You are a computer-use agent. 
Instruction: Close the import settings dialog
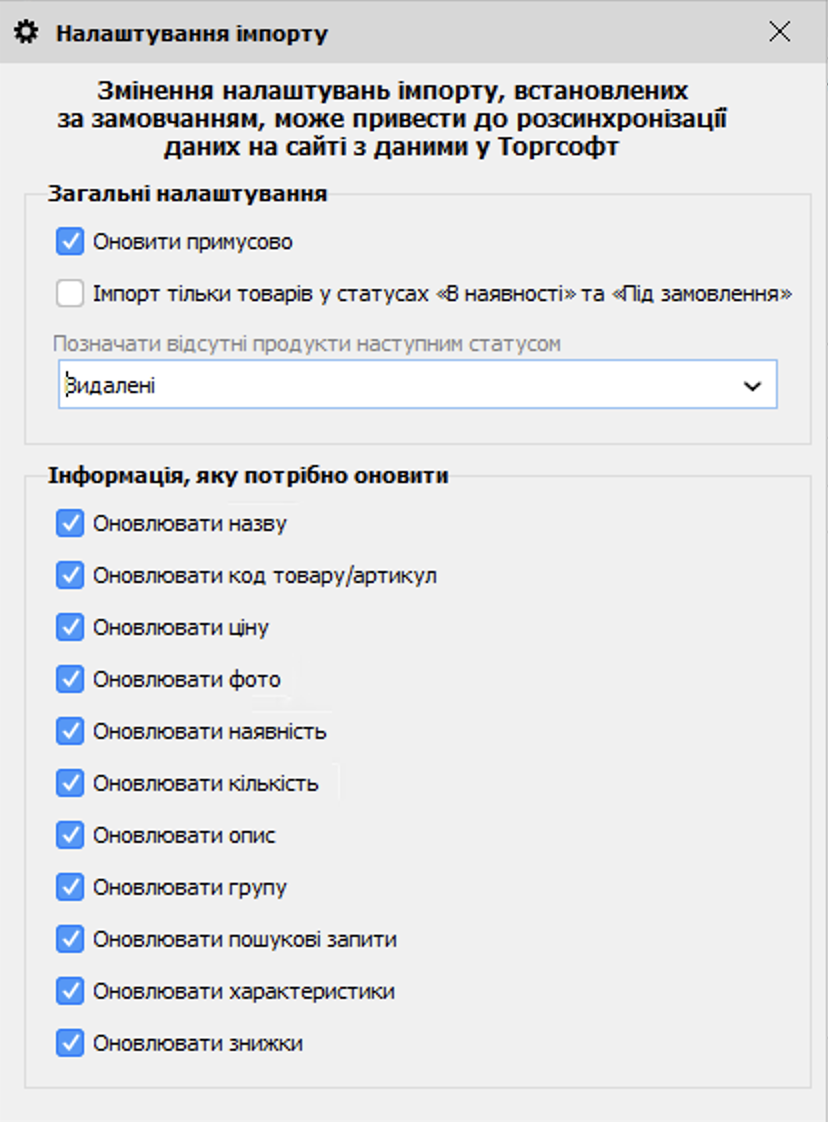[779, 31]
